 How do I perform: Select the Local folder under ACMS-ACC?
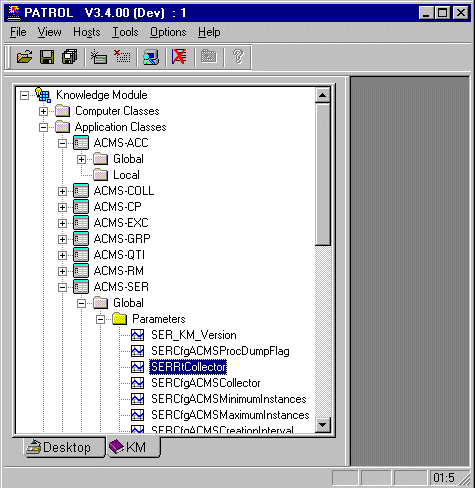(x=126, y=175)
